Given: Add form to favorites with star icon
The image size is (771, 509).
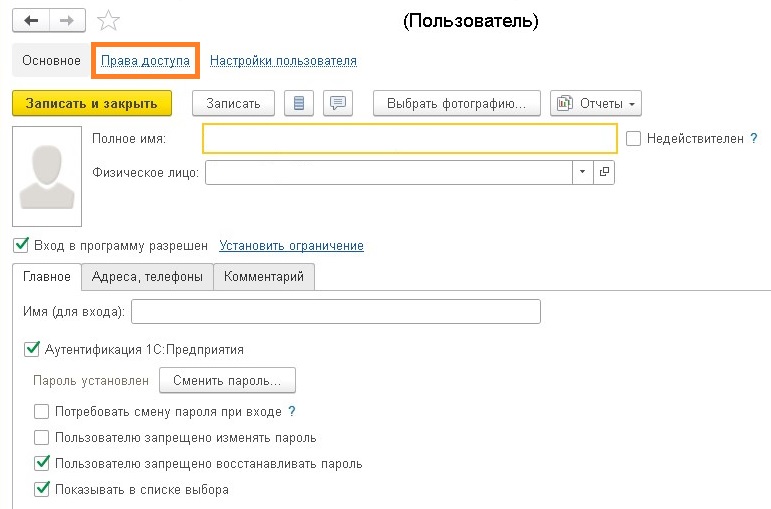Looking at the screenshot, I should [x=109, y=21].
